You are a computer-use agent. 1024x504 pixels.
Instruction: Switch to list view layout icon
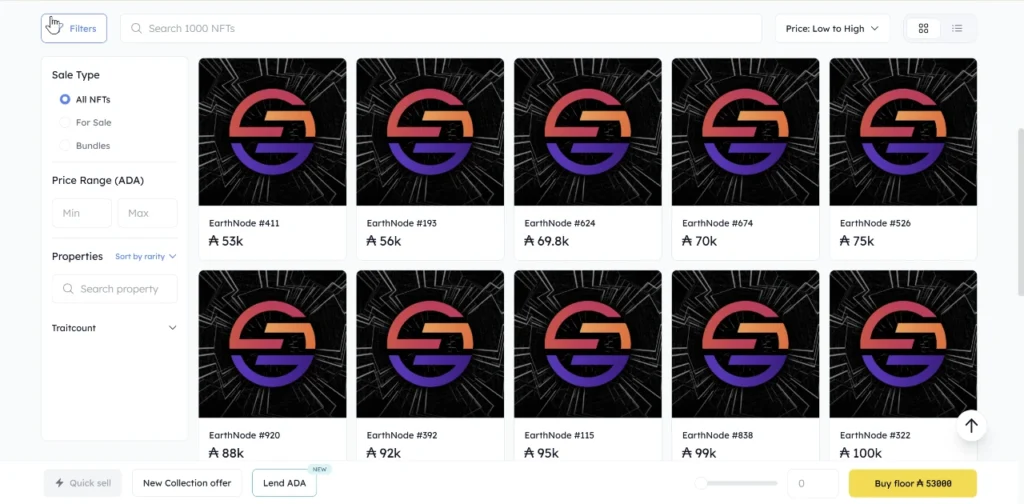tap(957, 28)
